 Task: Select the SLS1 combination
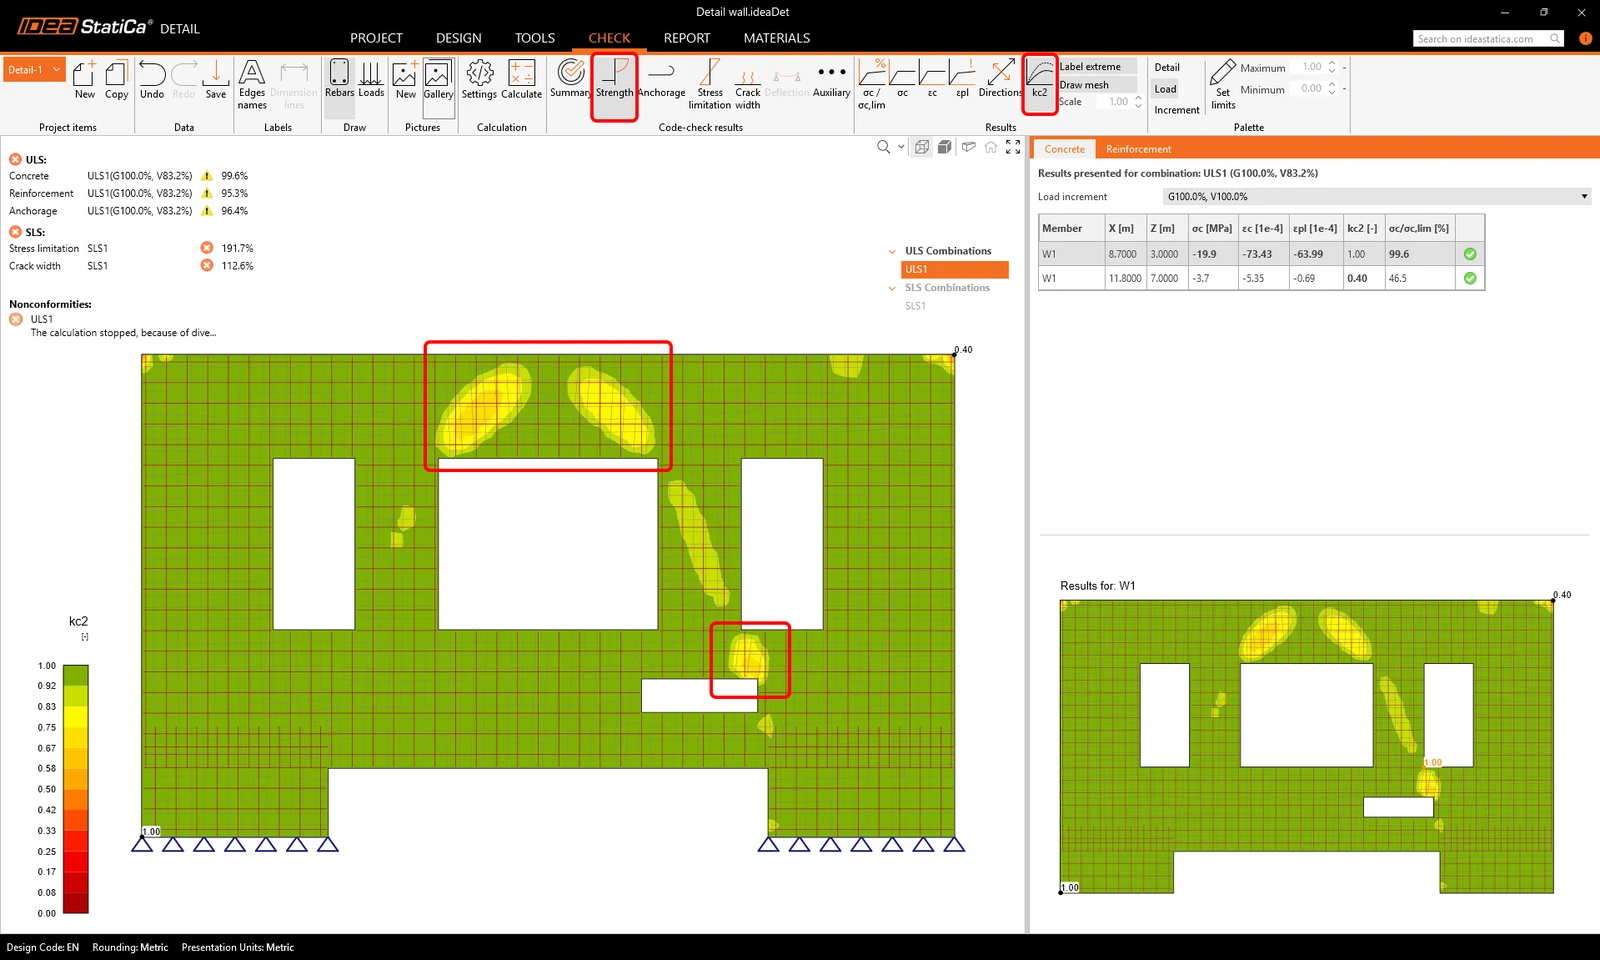pos(915,306)
